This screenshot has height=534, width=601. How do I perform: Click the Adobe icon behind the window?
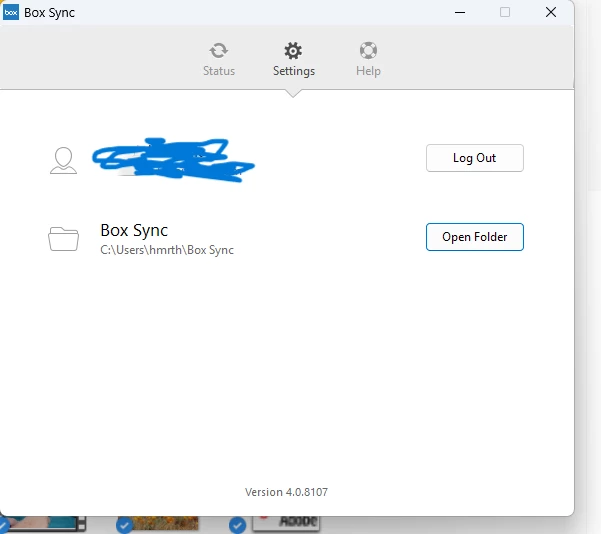pyautogui.click(x=286, y=523)
